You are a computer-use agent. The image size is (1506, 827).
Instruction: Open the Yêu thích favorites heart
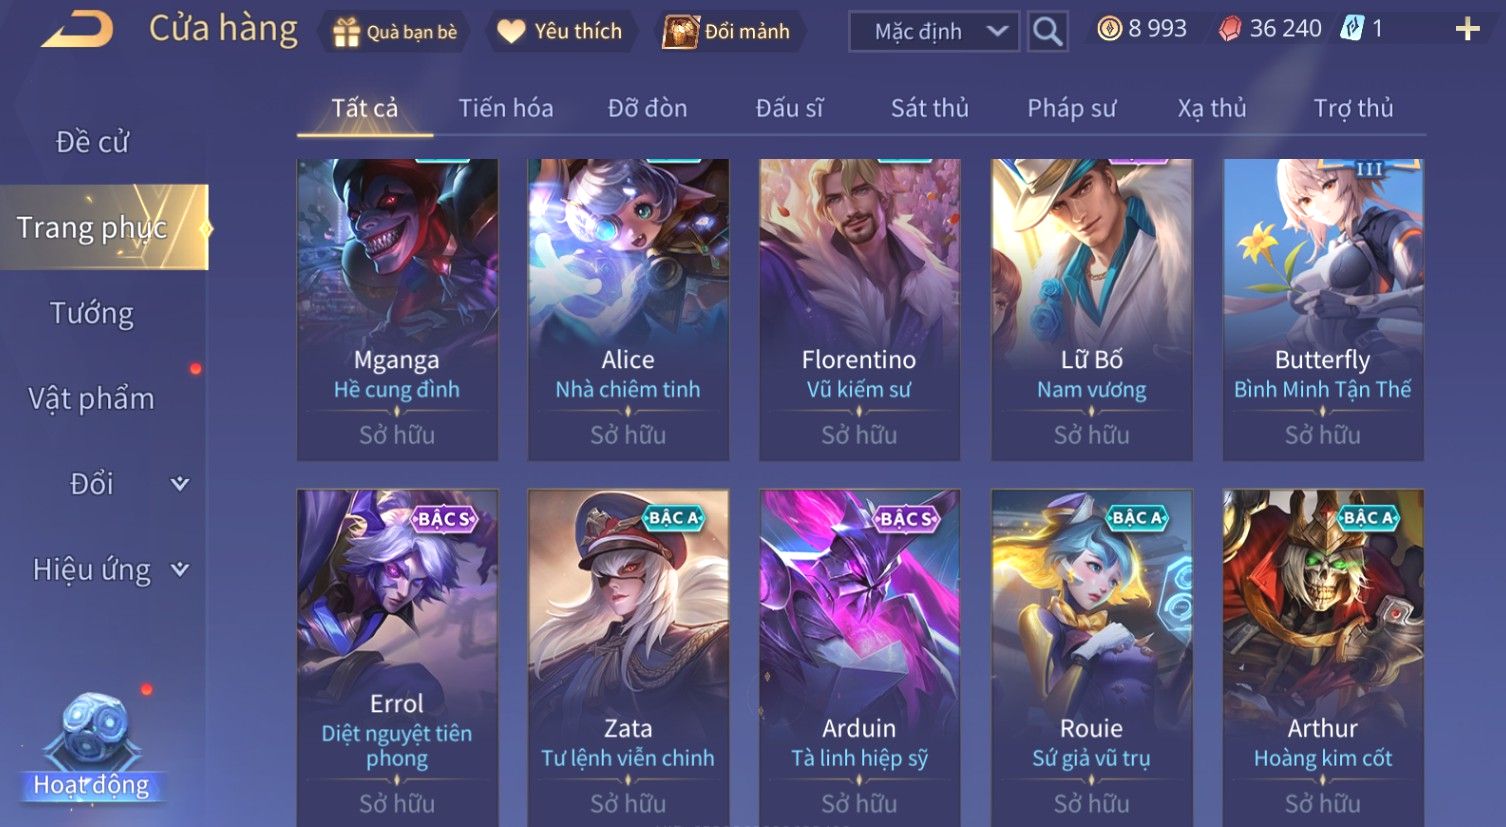pos(511,32)
